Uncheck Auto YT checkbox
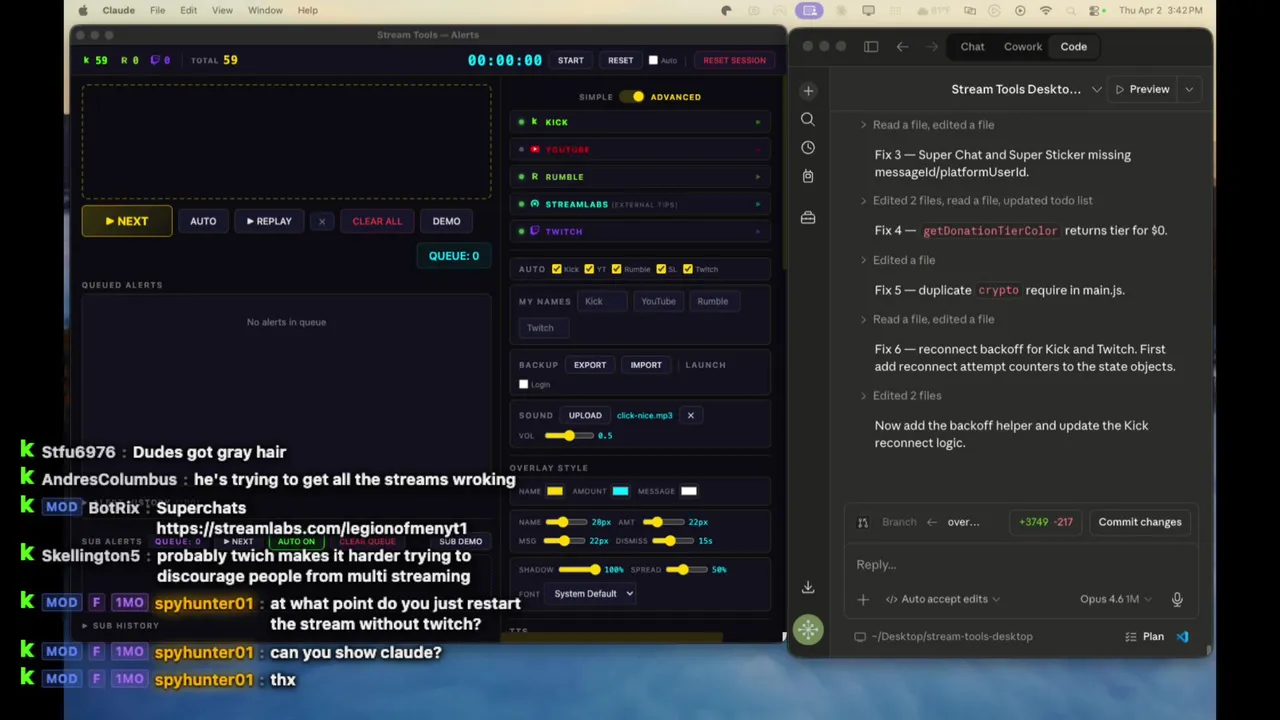The image size is (1280, 720). click(x=588, y=269)
